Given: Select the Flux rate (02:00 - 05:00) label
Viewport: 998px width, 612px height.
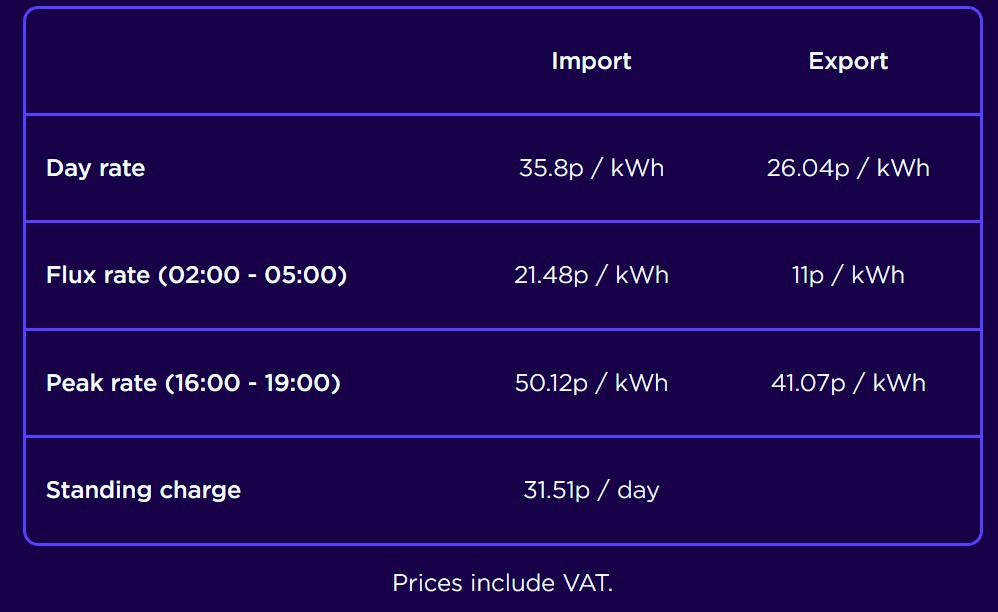Looking at the screenshot, I should pyautogui.click(x=197, y=275).
